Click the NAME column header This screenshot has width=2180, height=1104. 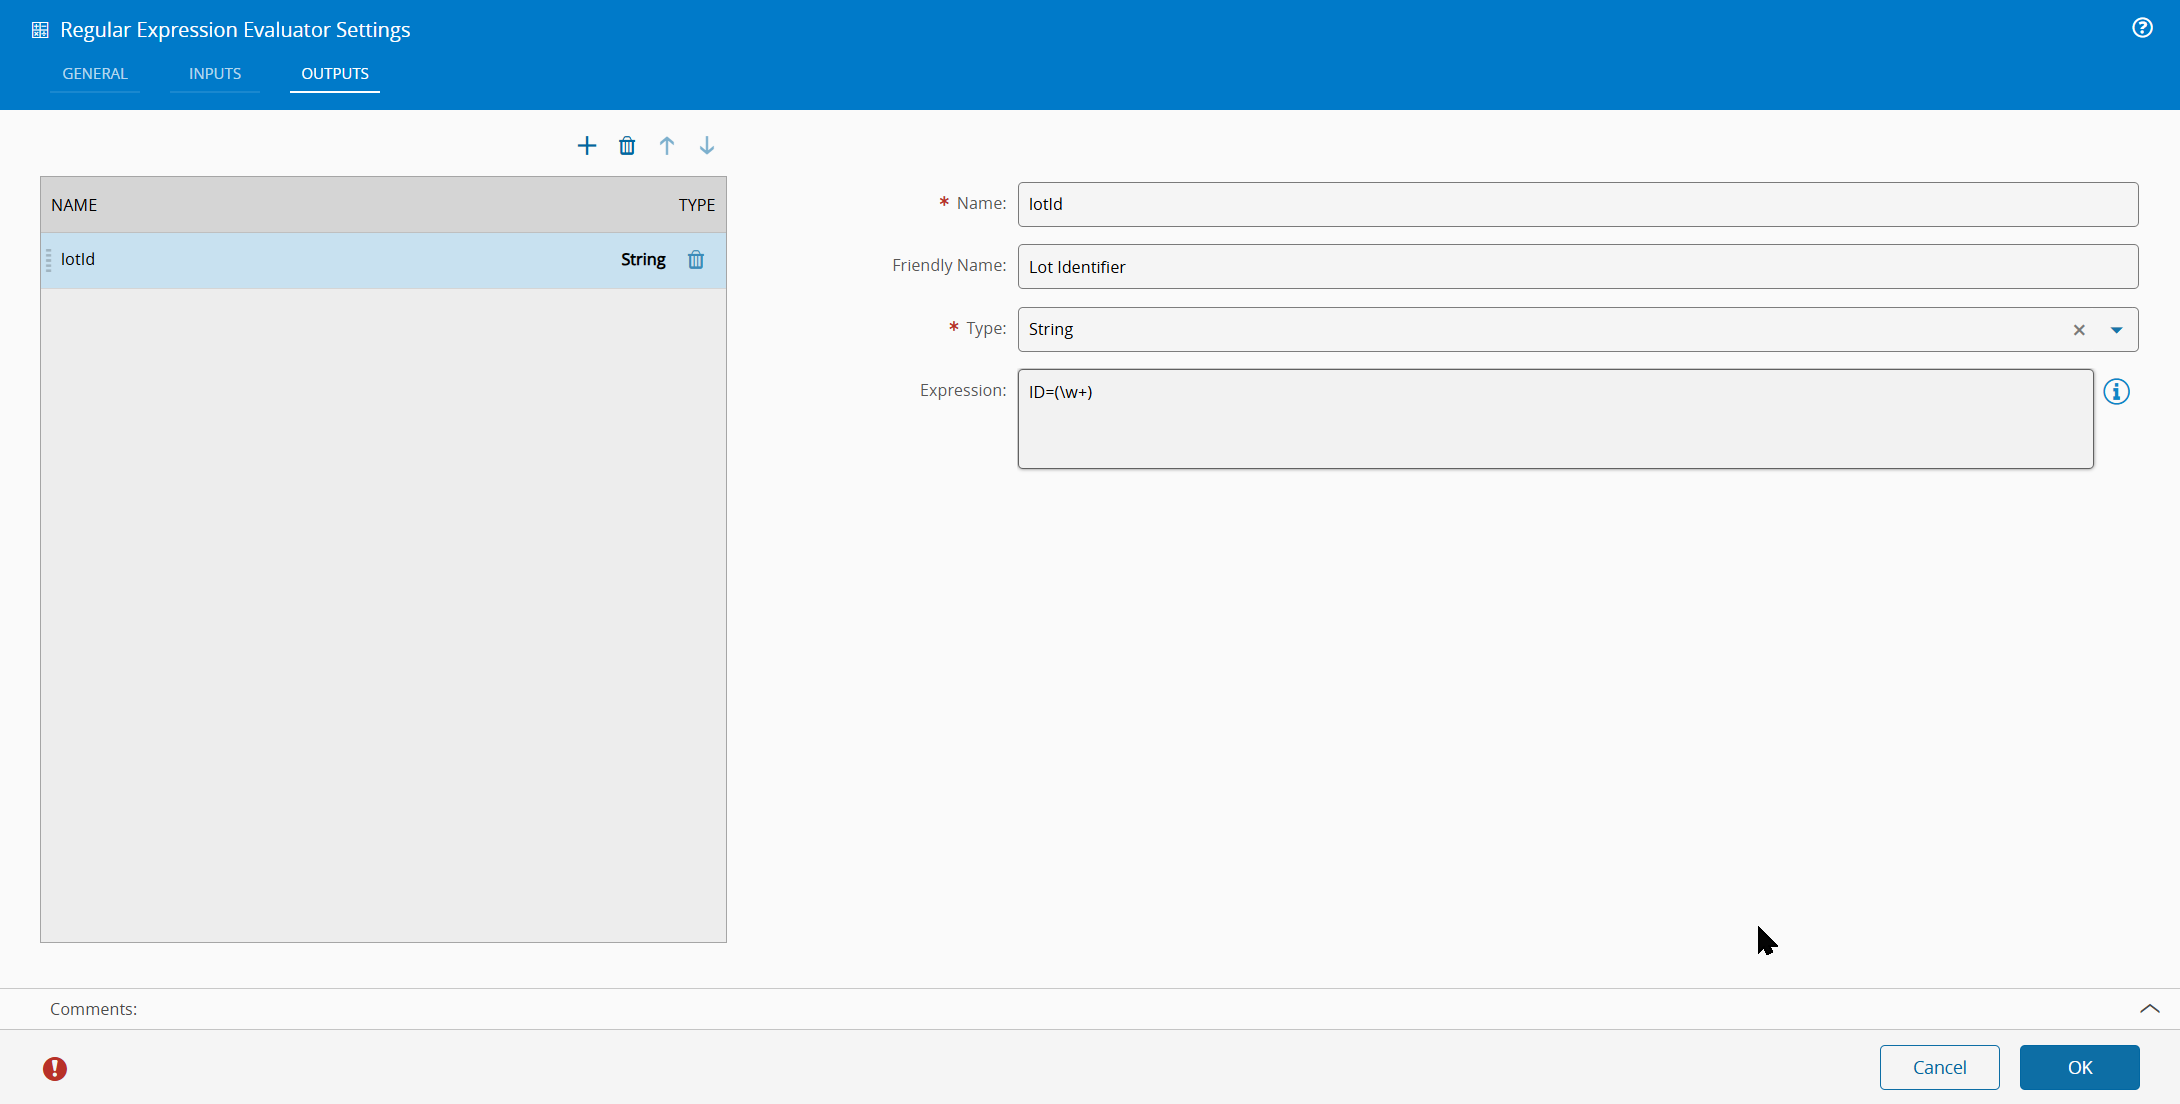tap(74, 205)
